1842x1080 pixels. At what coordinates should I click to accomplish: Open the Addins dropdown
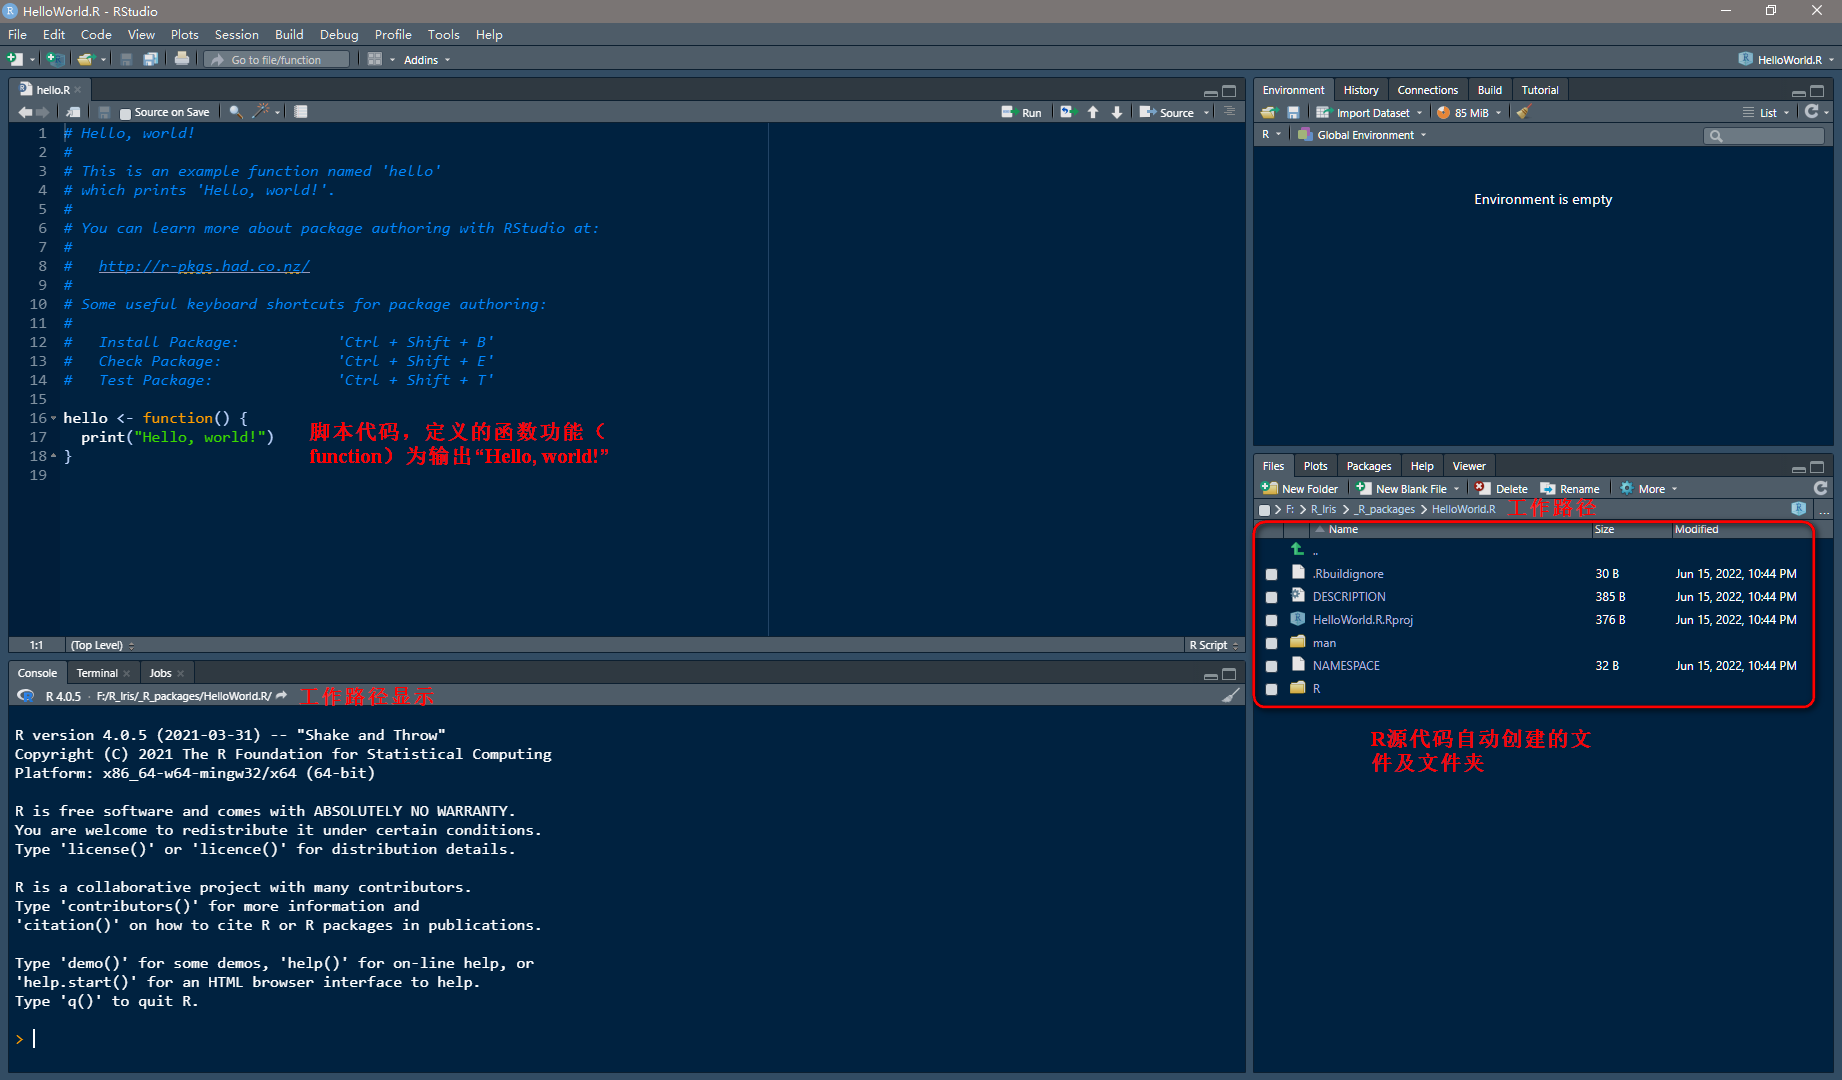point(427,60)
